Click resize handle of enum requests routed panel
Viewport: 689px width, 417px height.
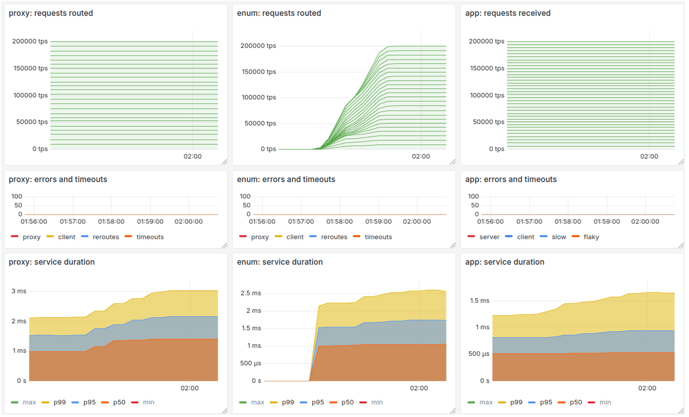(452, 161)
